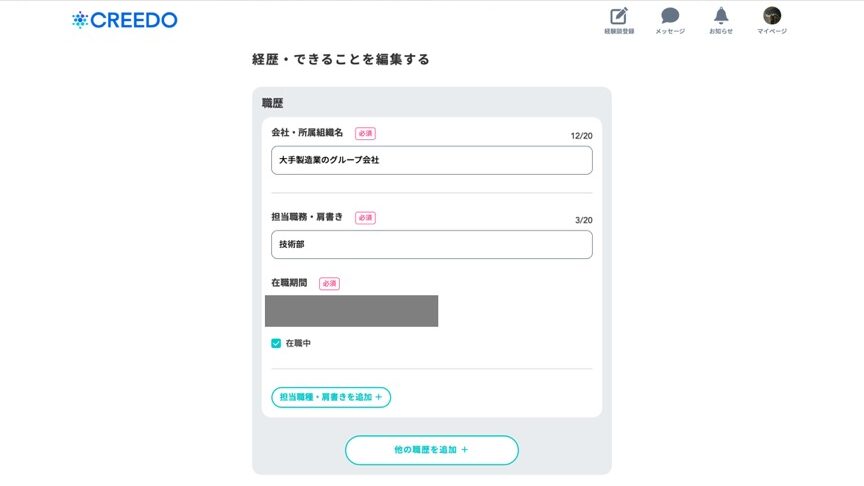Image resolution: width=864 pixels, height=486 pixels.
Task: Click the 必須 badge beside 在職期間
Action: click(x=329, y=284)
